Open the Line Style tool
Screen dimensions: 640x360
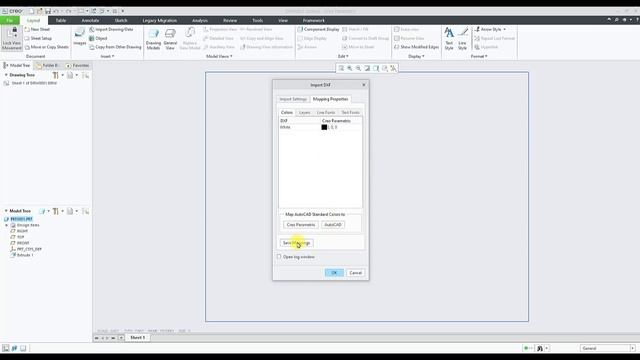tap(462, 39)
